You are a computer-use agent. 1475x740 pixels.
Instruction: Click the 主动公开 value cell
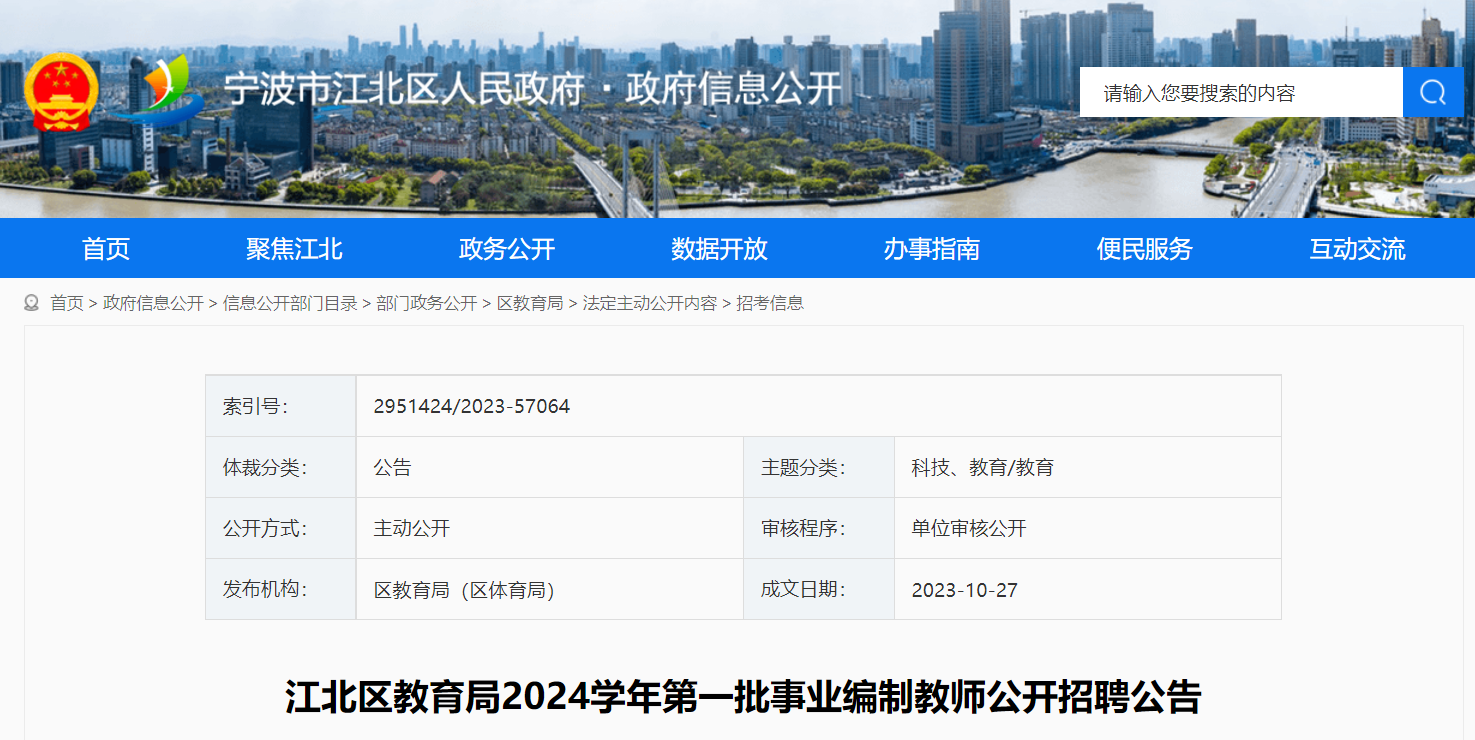pos(550,528)
